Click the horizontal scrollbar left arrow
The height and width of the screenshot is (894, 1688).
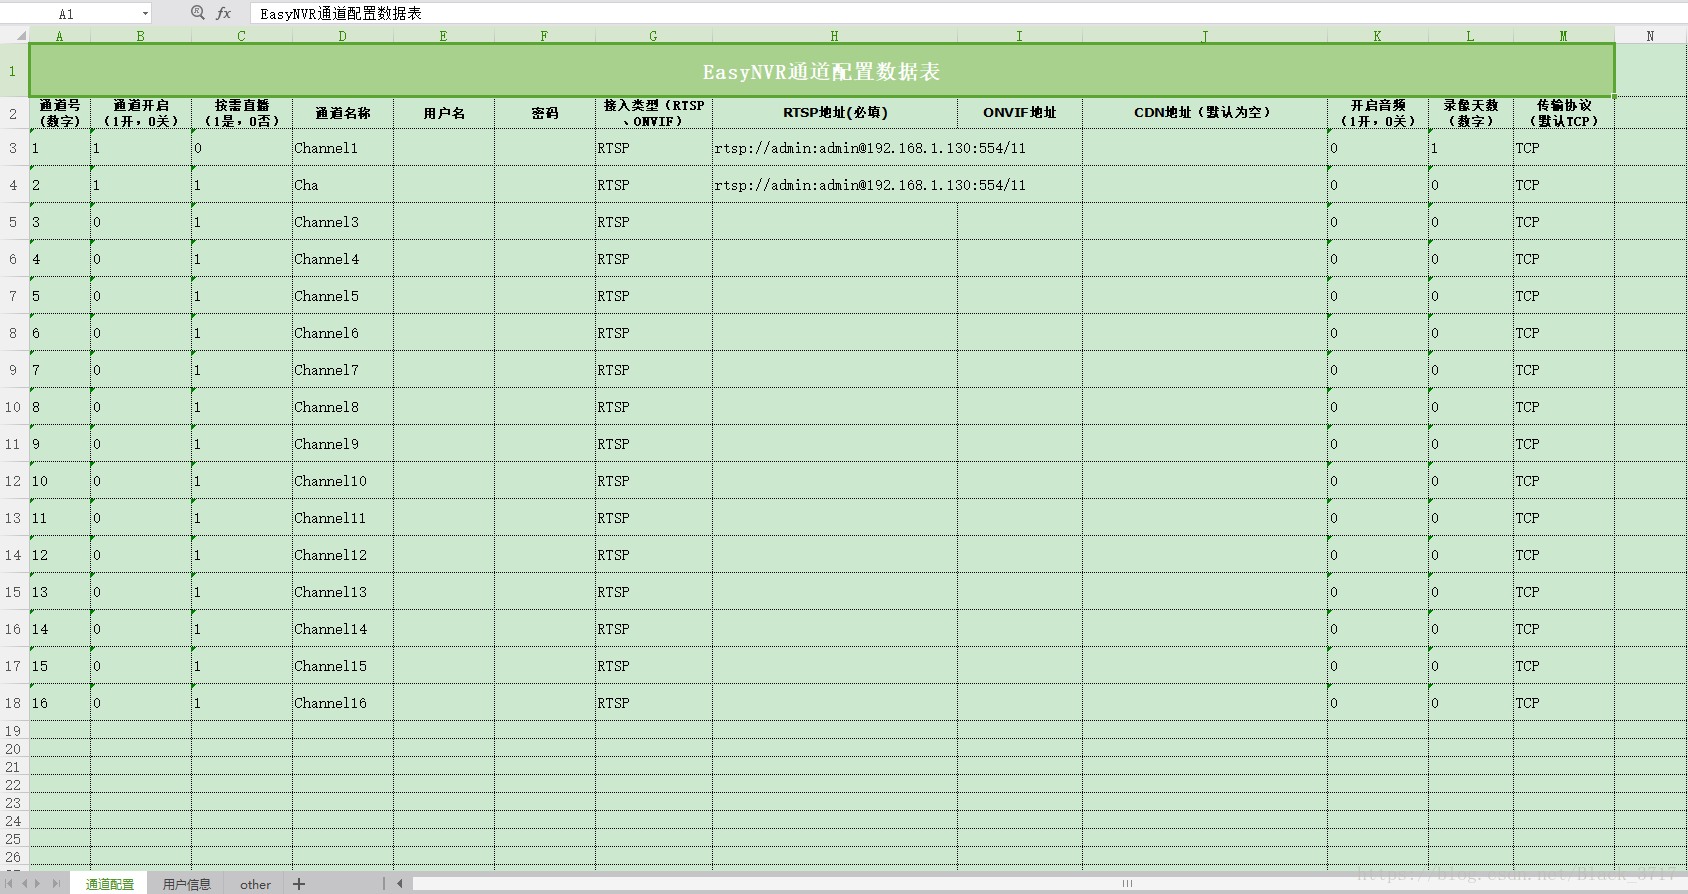(x=400, y=884)
